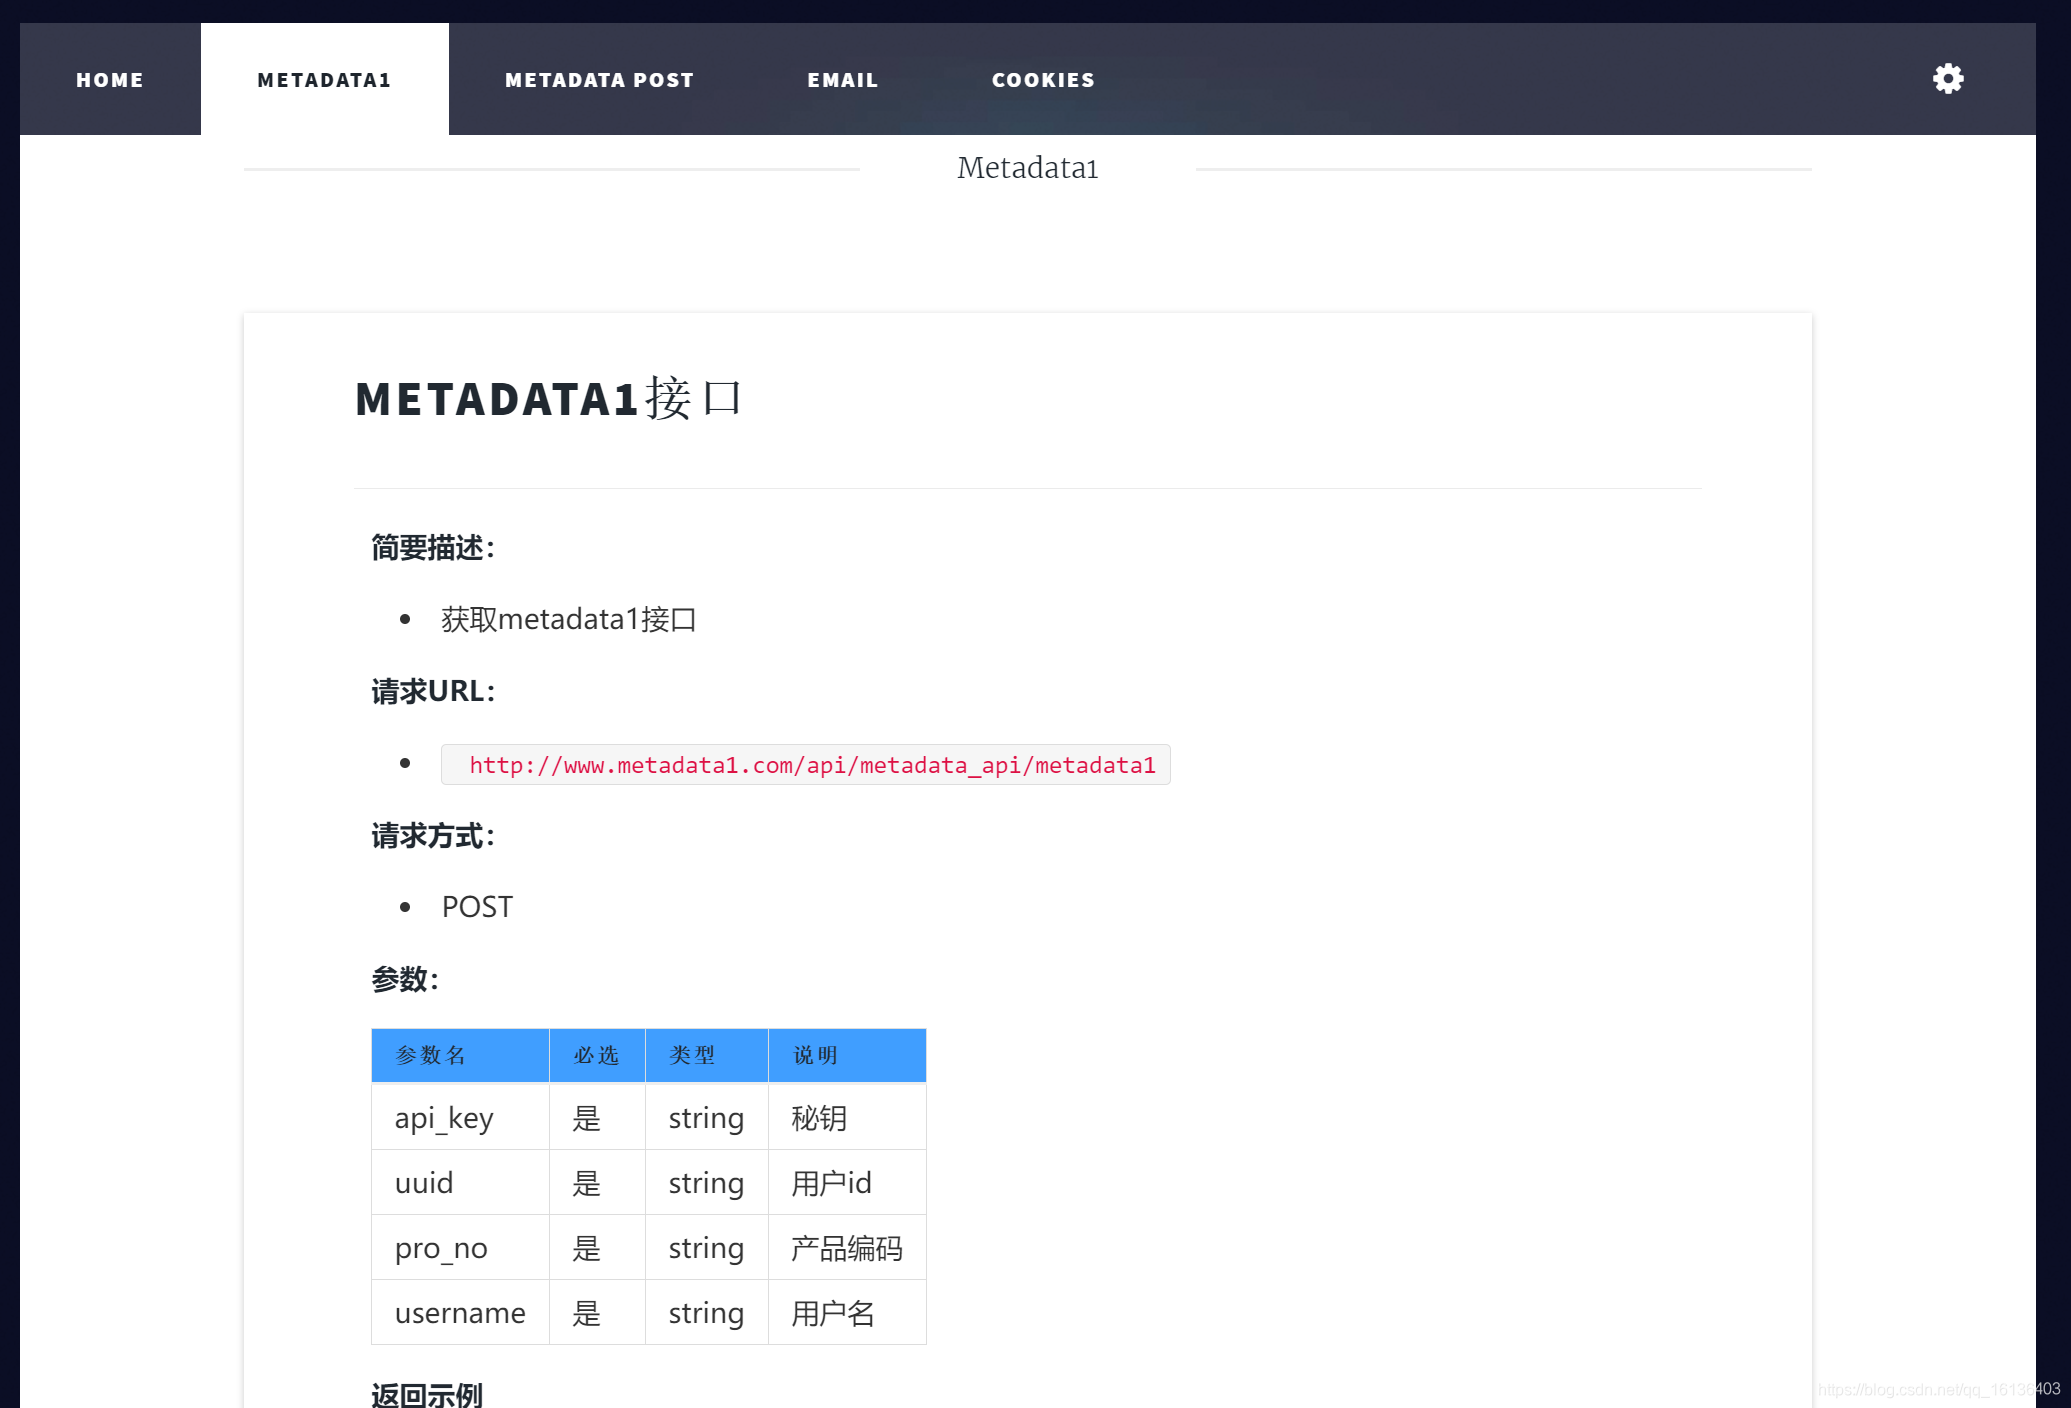Select the api_key parameter cell

pos(460,1118)
